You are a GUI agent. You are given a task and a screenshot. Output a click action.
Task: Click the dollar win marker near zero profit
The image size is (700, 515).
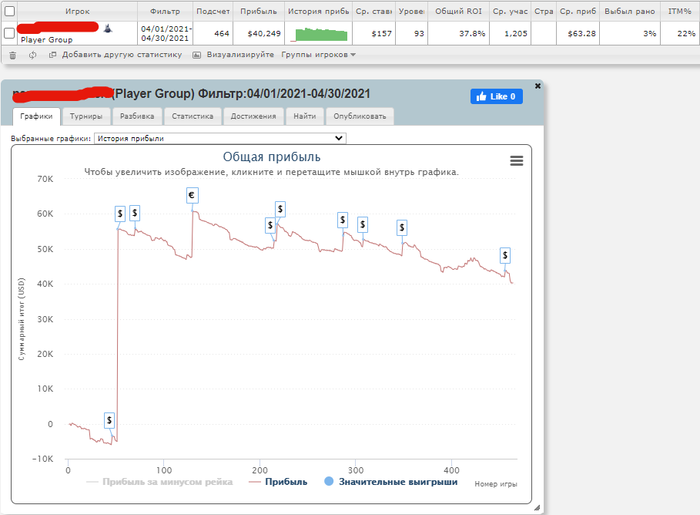pos(109,420)
